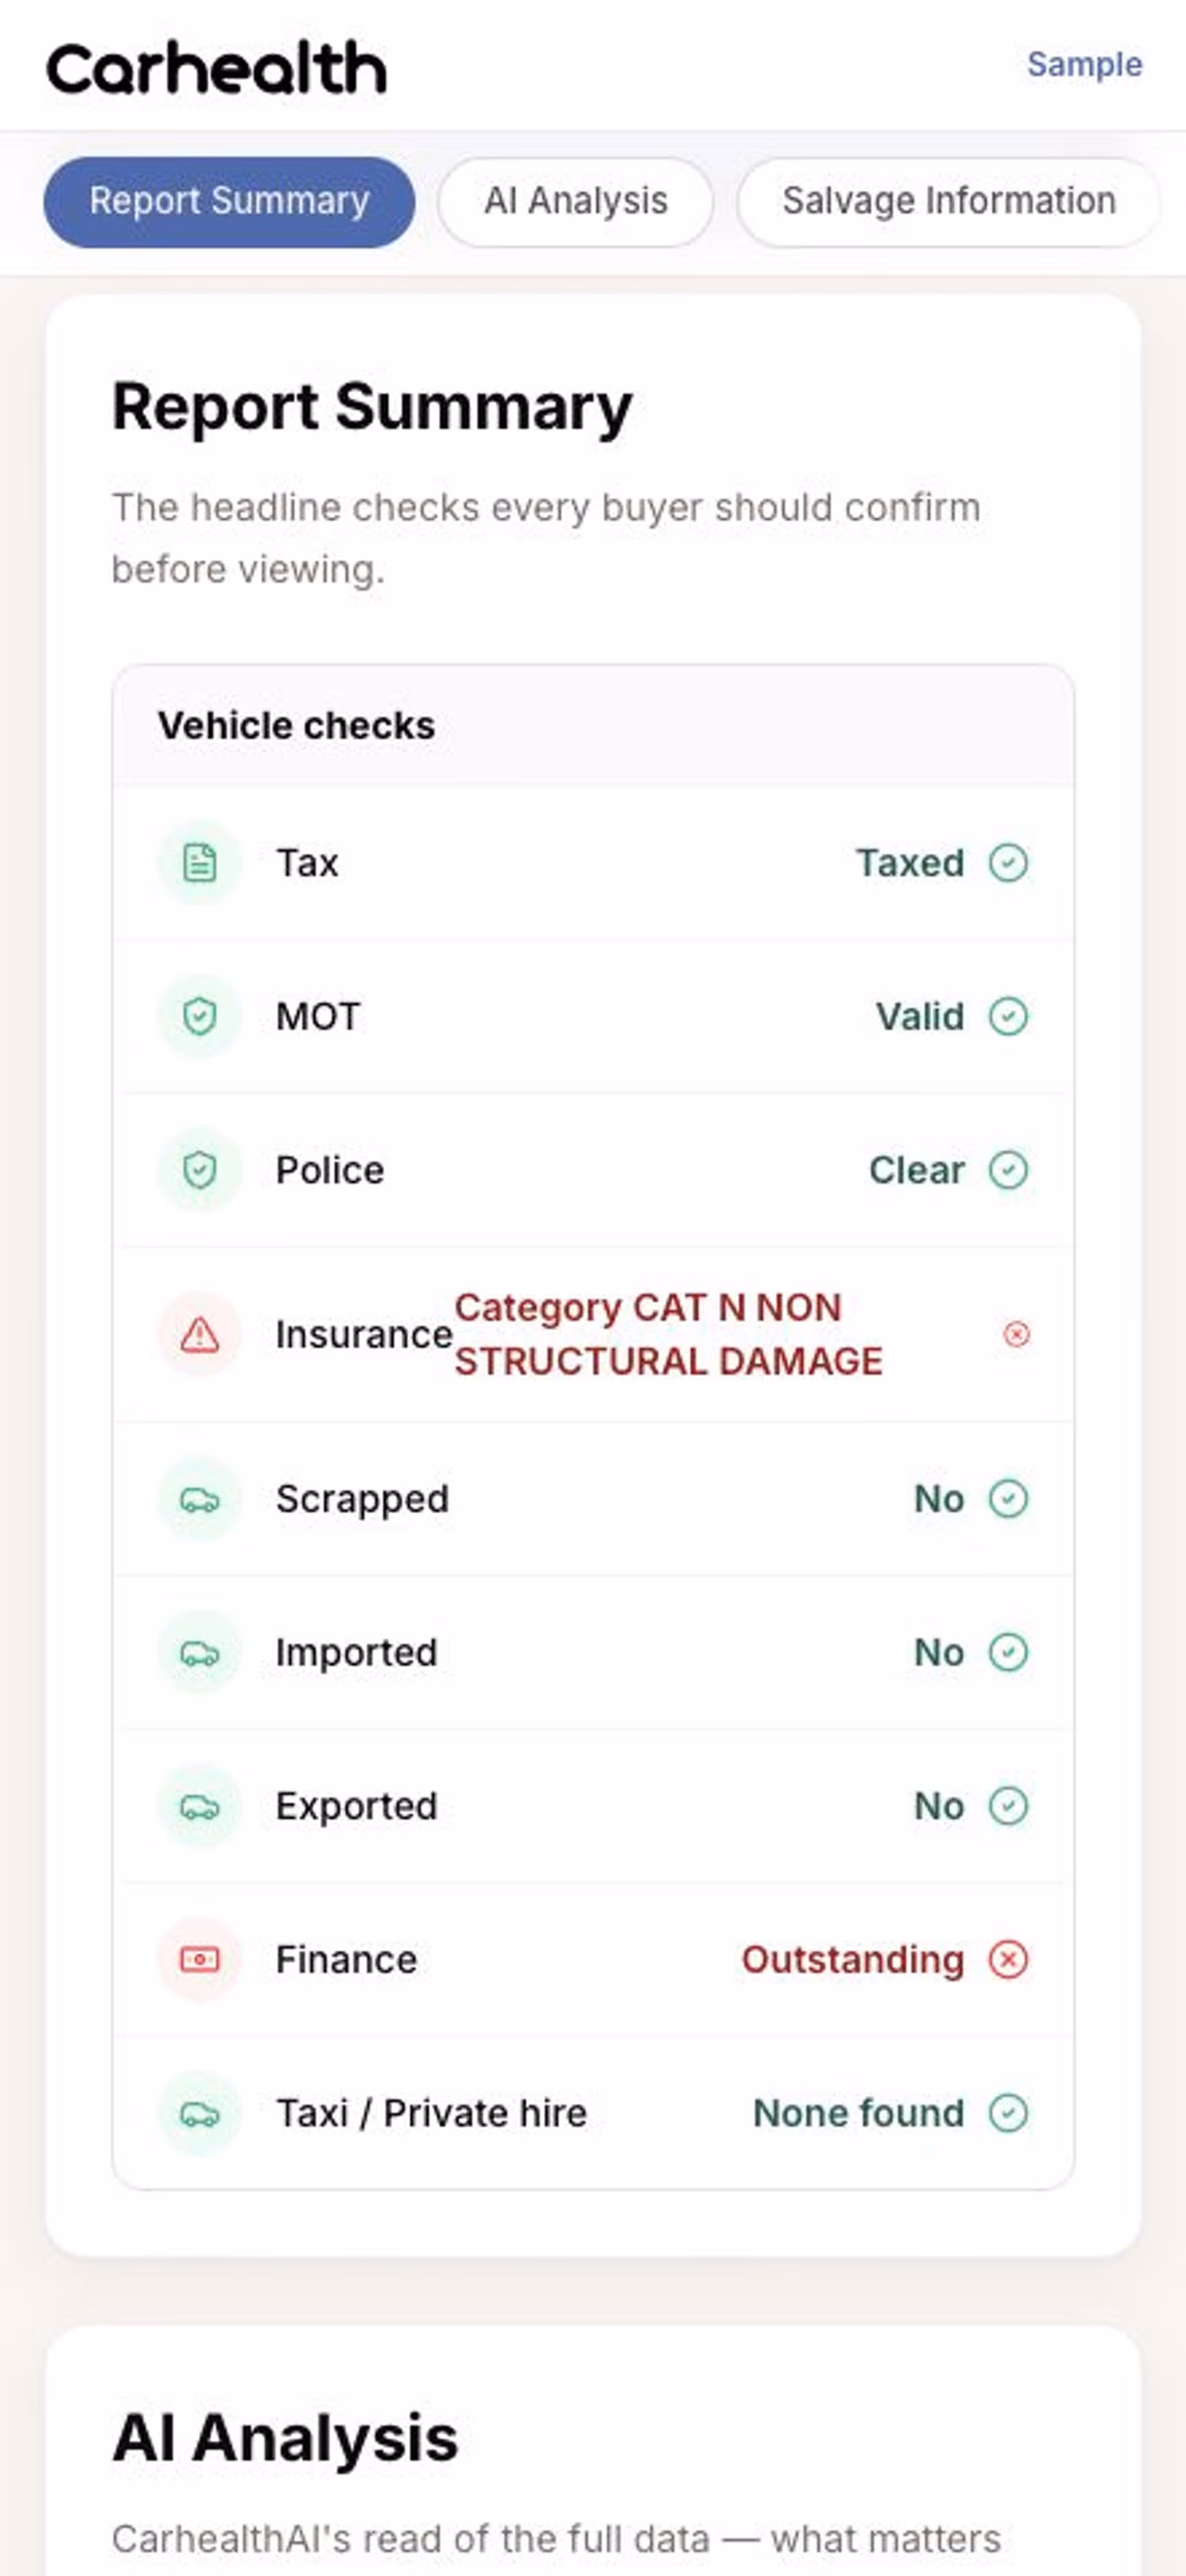Viewport: 1186px width, 2576px height.
Task: Click the Tax document icon
Action: (x=200, y=863)
